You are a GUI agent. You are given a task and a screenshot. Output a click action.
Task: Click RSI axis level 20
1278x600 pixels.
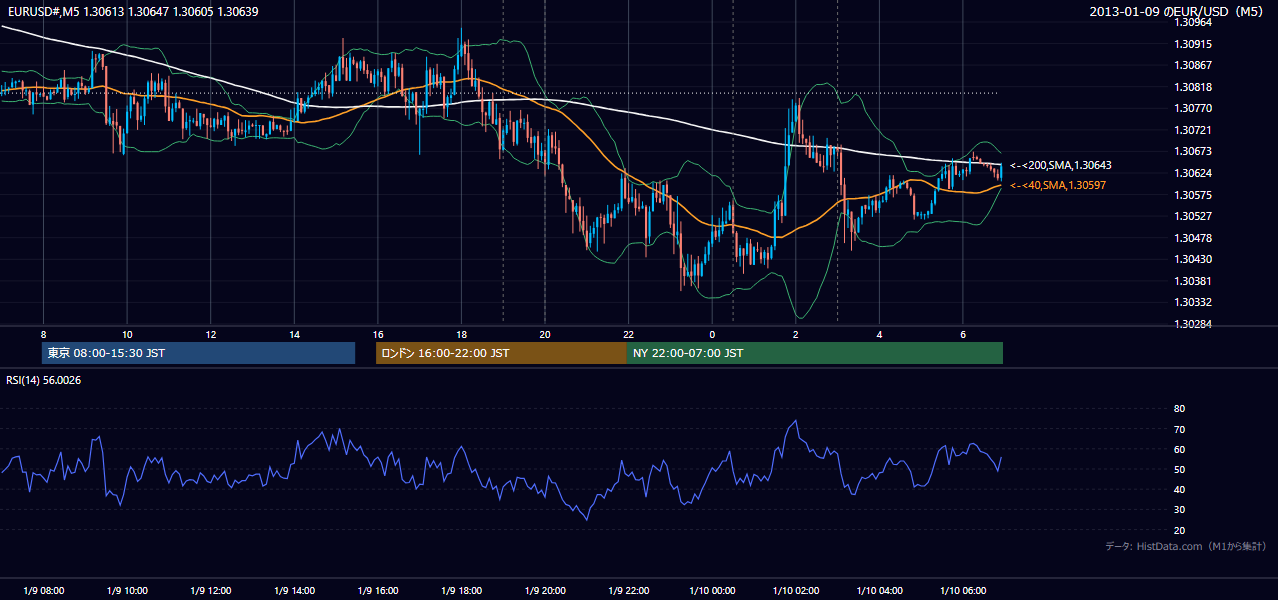coord(1179,530)
